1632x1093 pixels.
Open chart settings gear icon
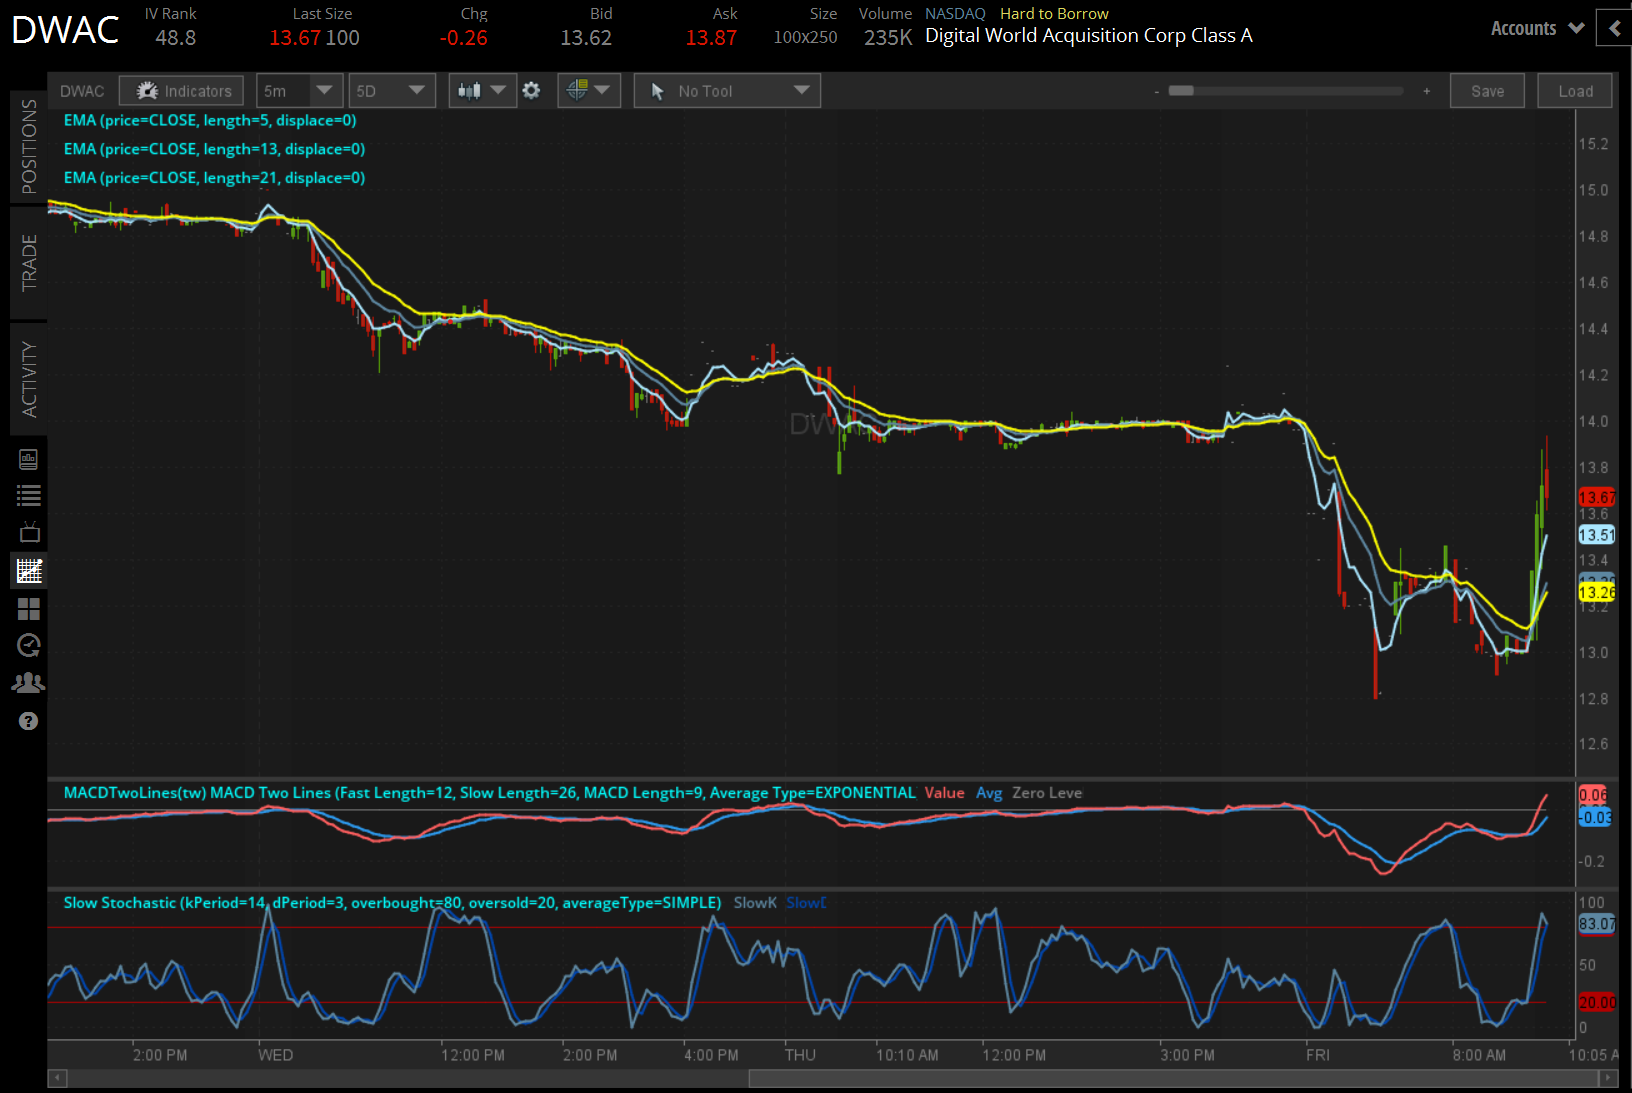click(531, 91)
